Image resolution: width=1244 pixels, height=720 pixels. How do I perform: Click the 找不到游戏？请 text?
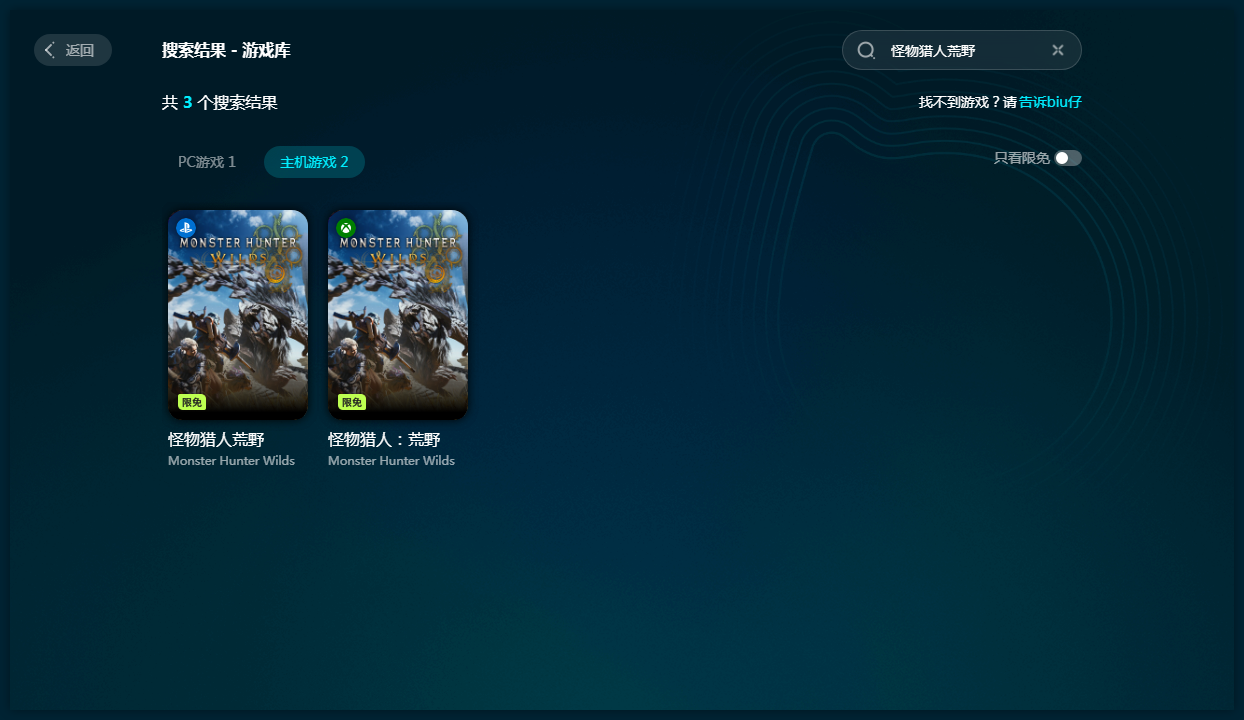pos(967,102)
